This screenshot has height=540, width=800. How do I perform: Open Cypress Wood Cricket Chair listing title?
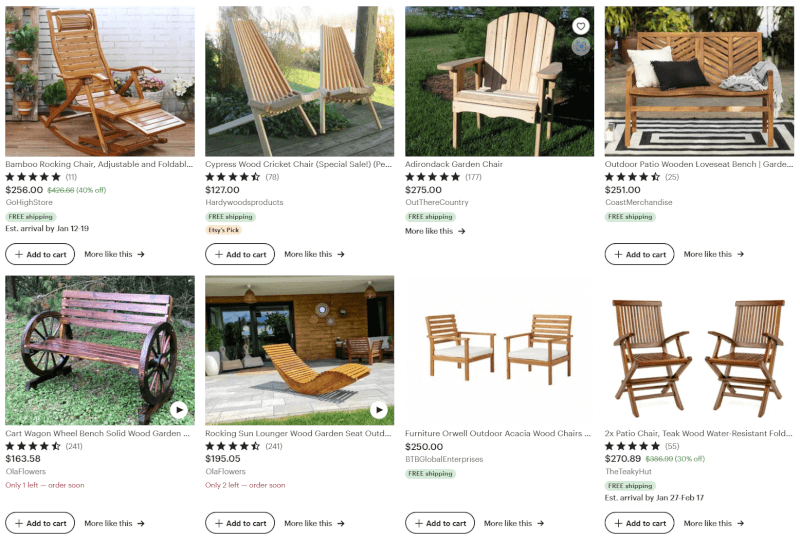coord(298,164)
